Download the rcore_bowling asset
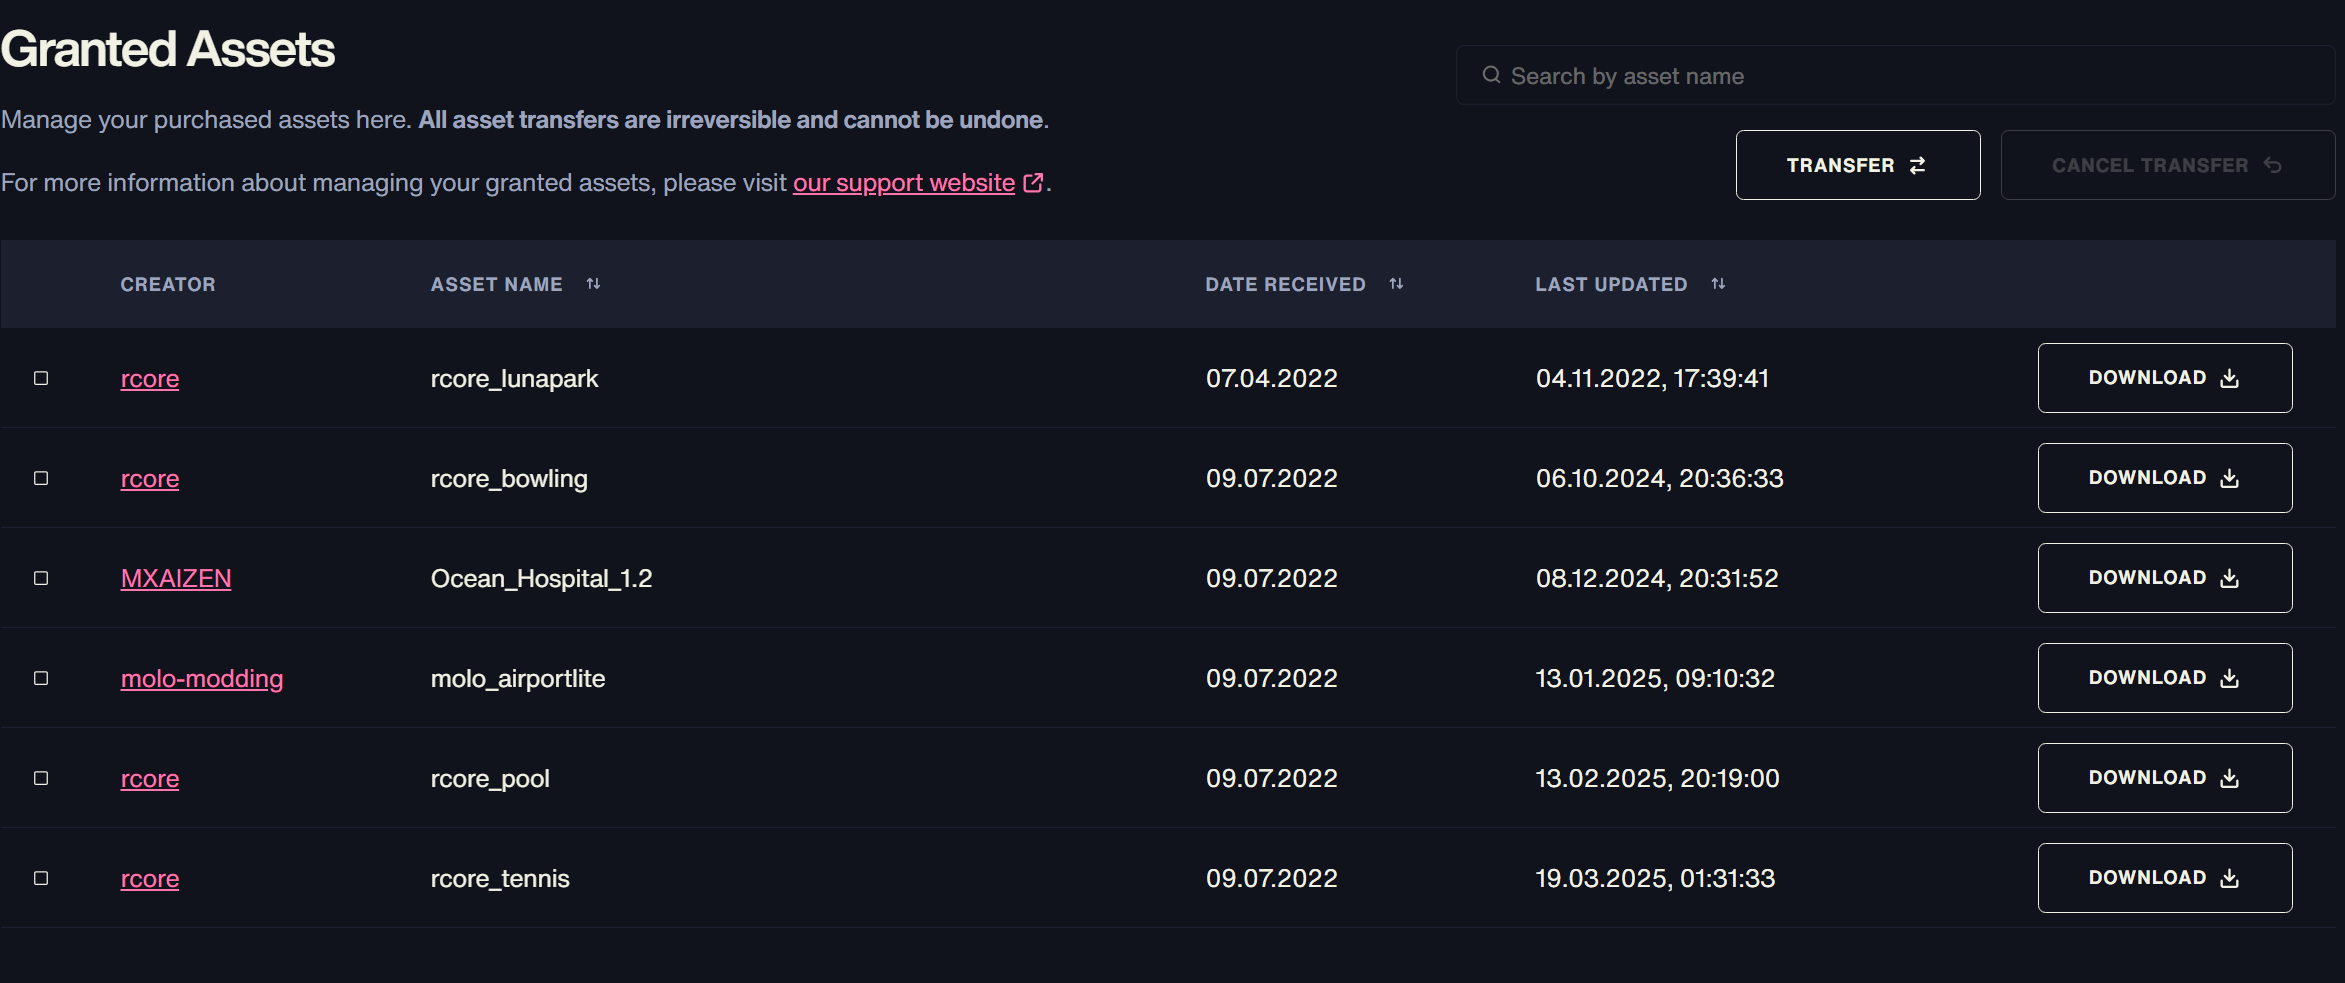 tap(2165, 478)
